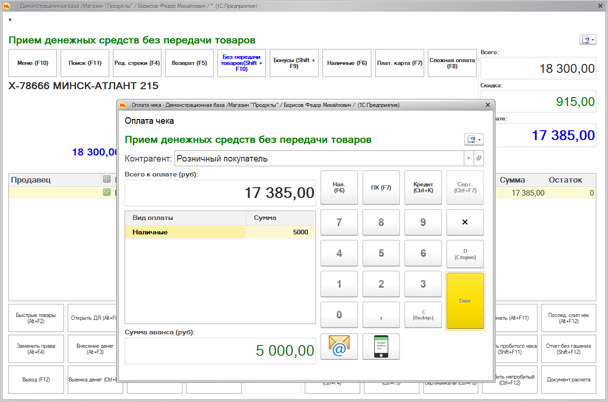This screenshot has height=402, width=608.
Task: Click Возврат (F5) in main window
Action: (x=189, y=63)
